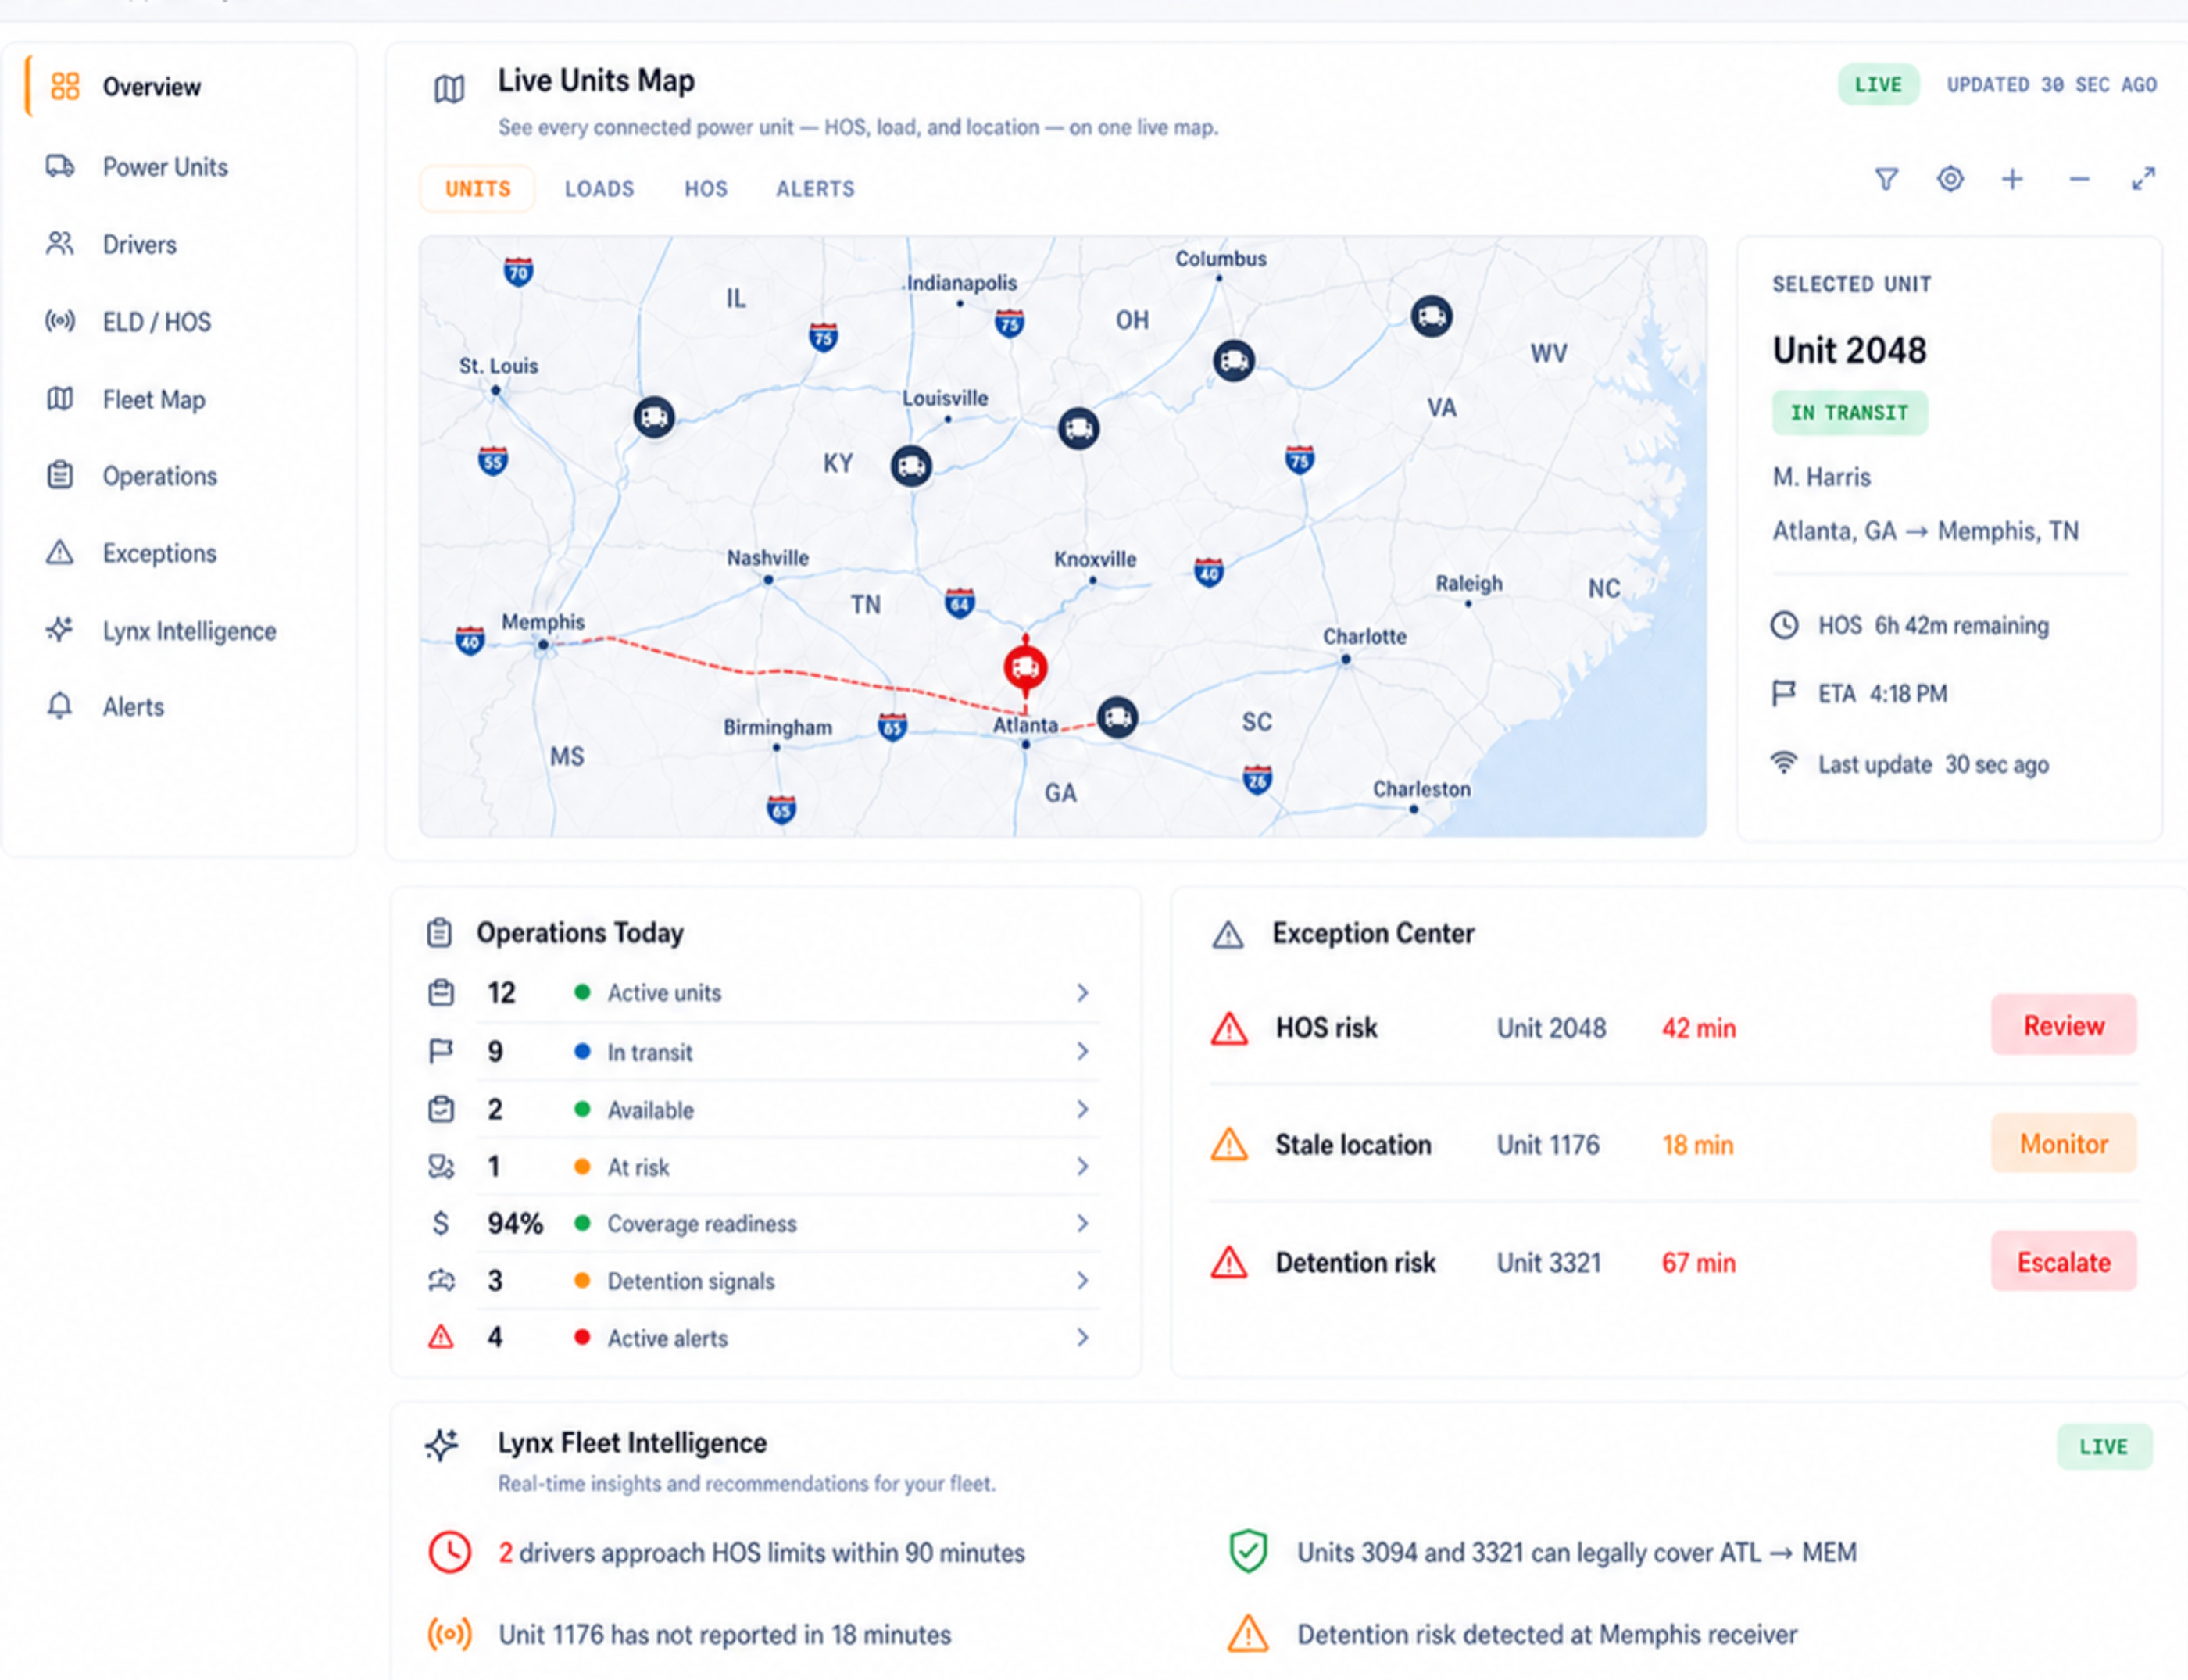
Task: Switch to the ALERTS map tab
Action: pyautogui.click(x=815, y=189)
